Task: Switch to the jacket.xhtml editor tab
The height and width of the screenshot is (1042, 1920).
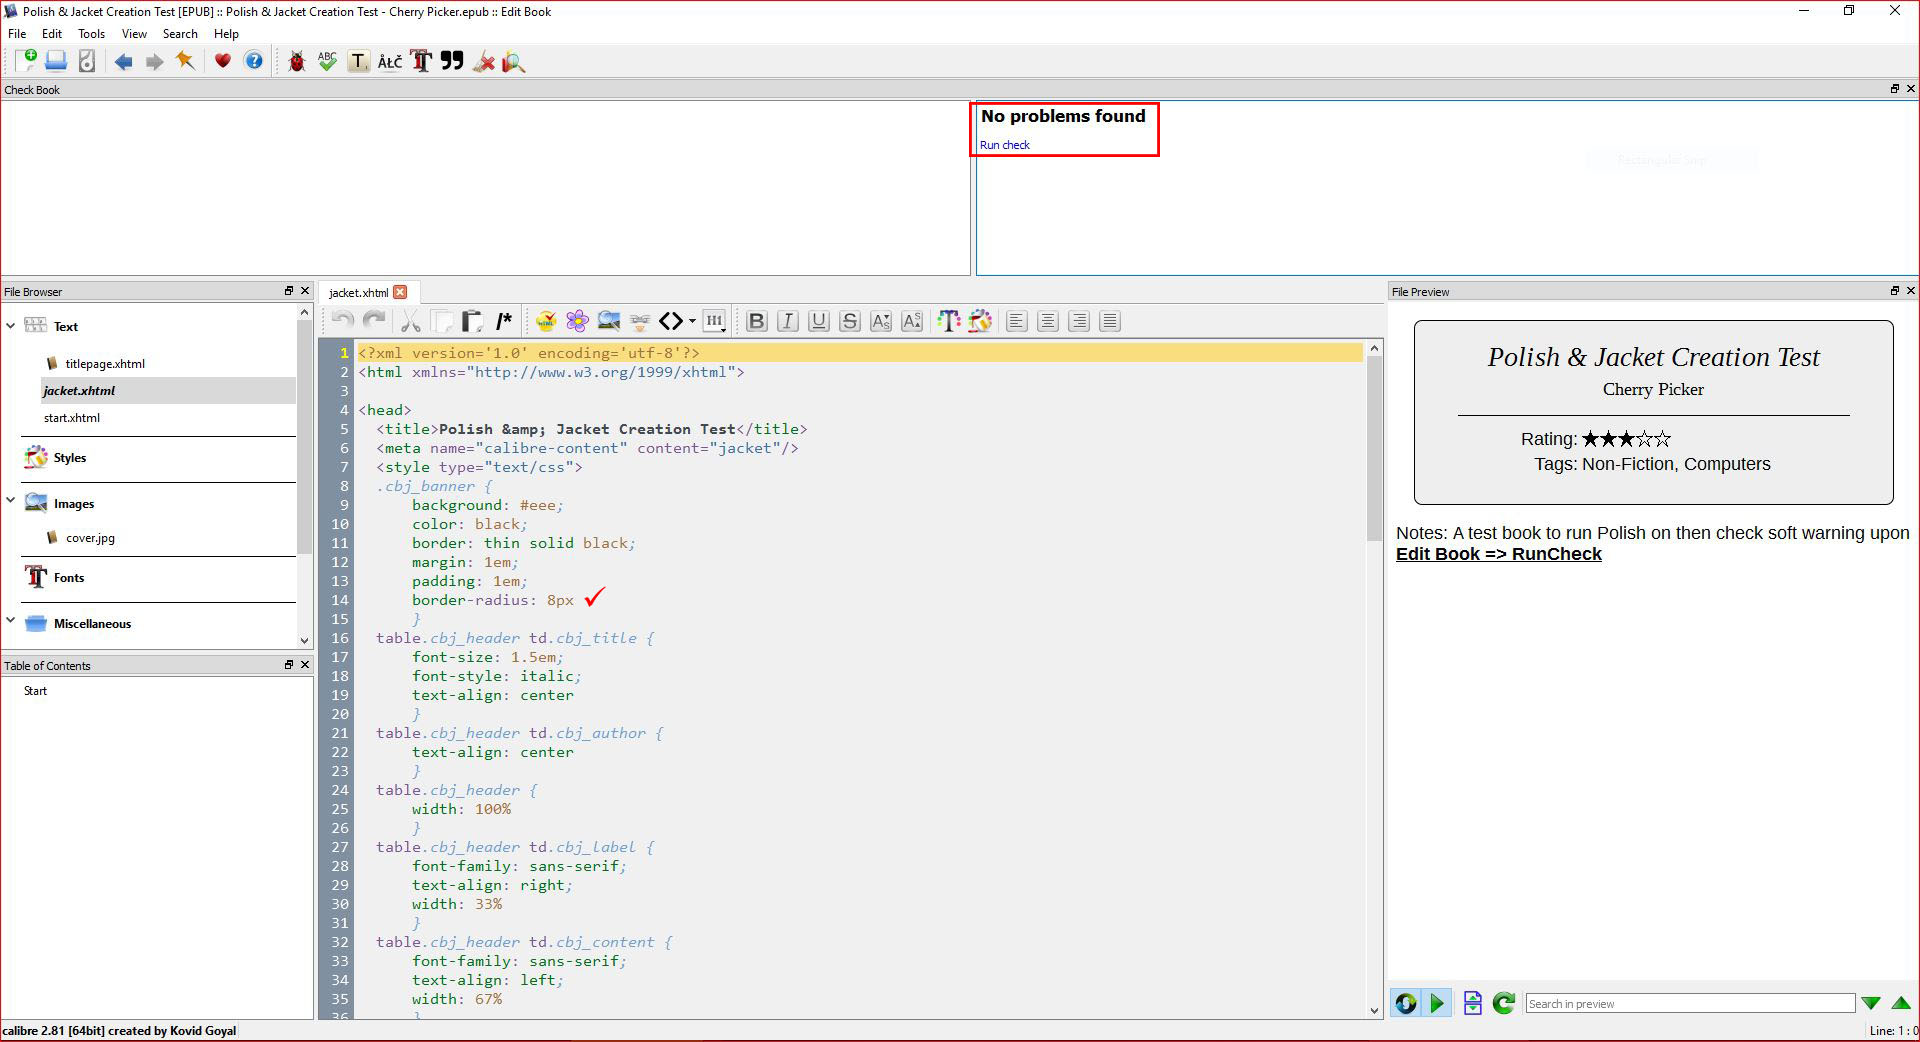Action: click(358, 293)
